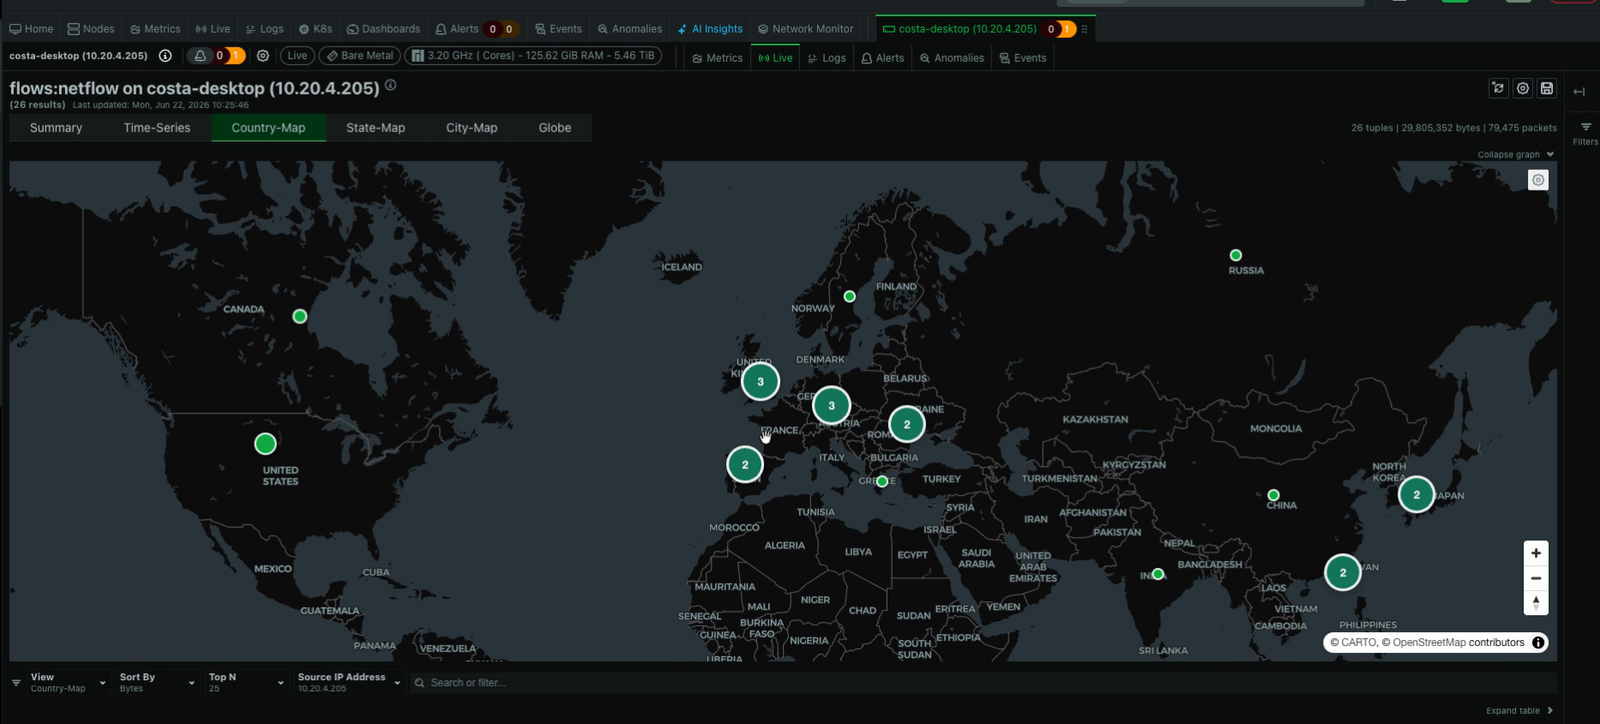Click the China flow marker

pos(1273,495)
